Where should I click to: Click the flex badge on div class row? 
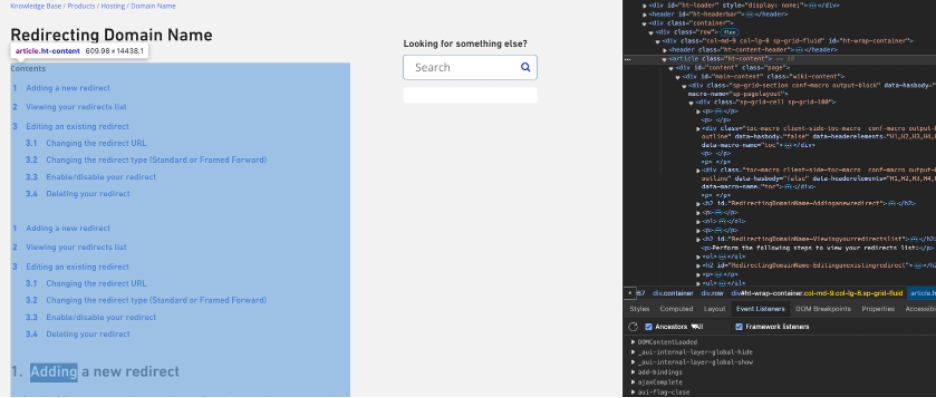point(729,32)
